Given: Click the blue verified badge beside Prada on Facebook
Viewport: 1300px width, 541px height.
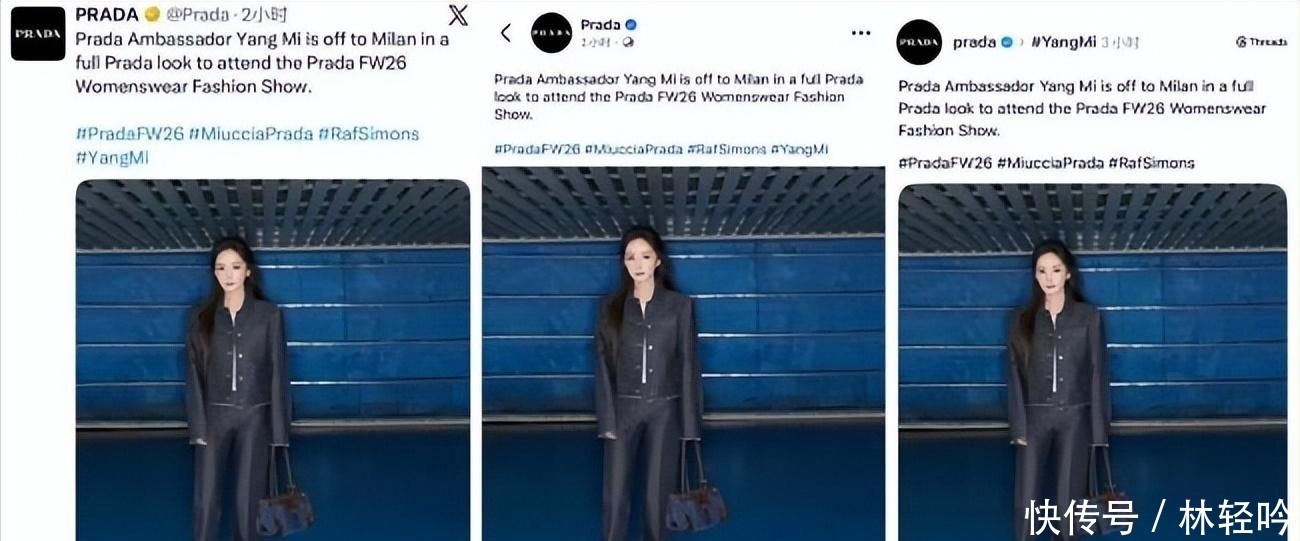Looking at the screenshot, I should 631,25.
